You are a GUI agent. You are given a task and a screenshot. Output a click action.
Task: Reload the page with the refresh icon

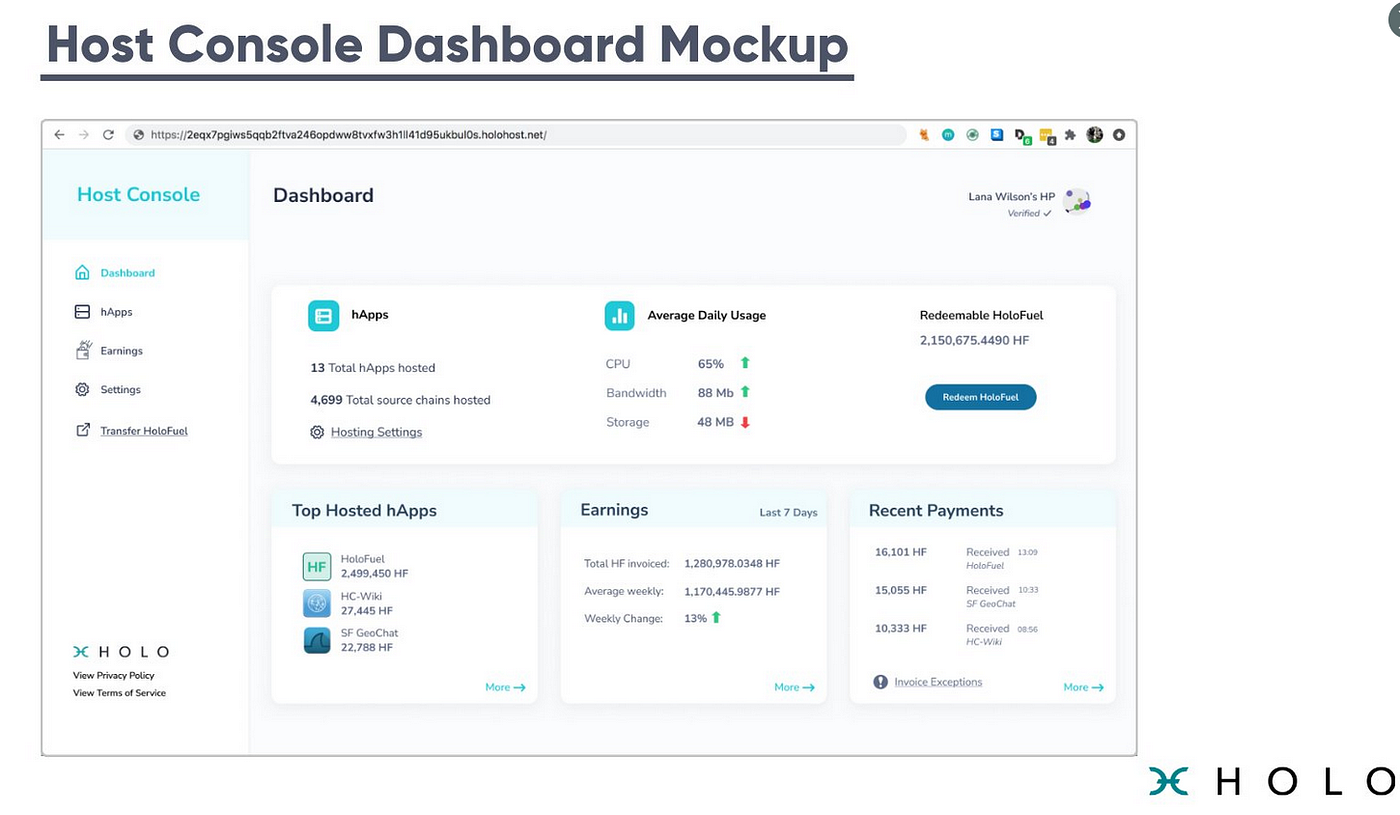[x=108, y=134]
